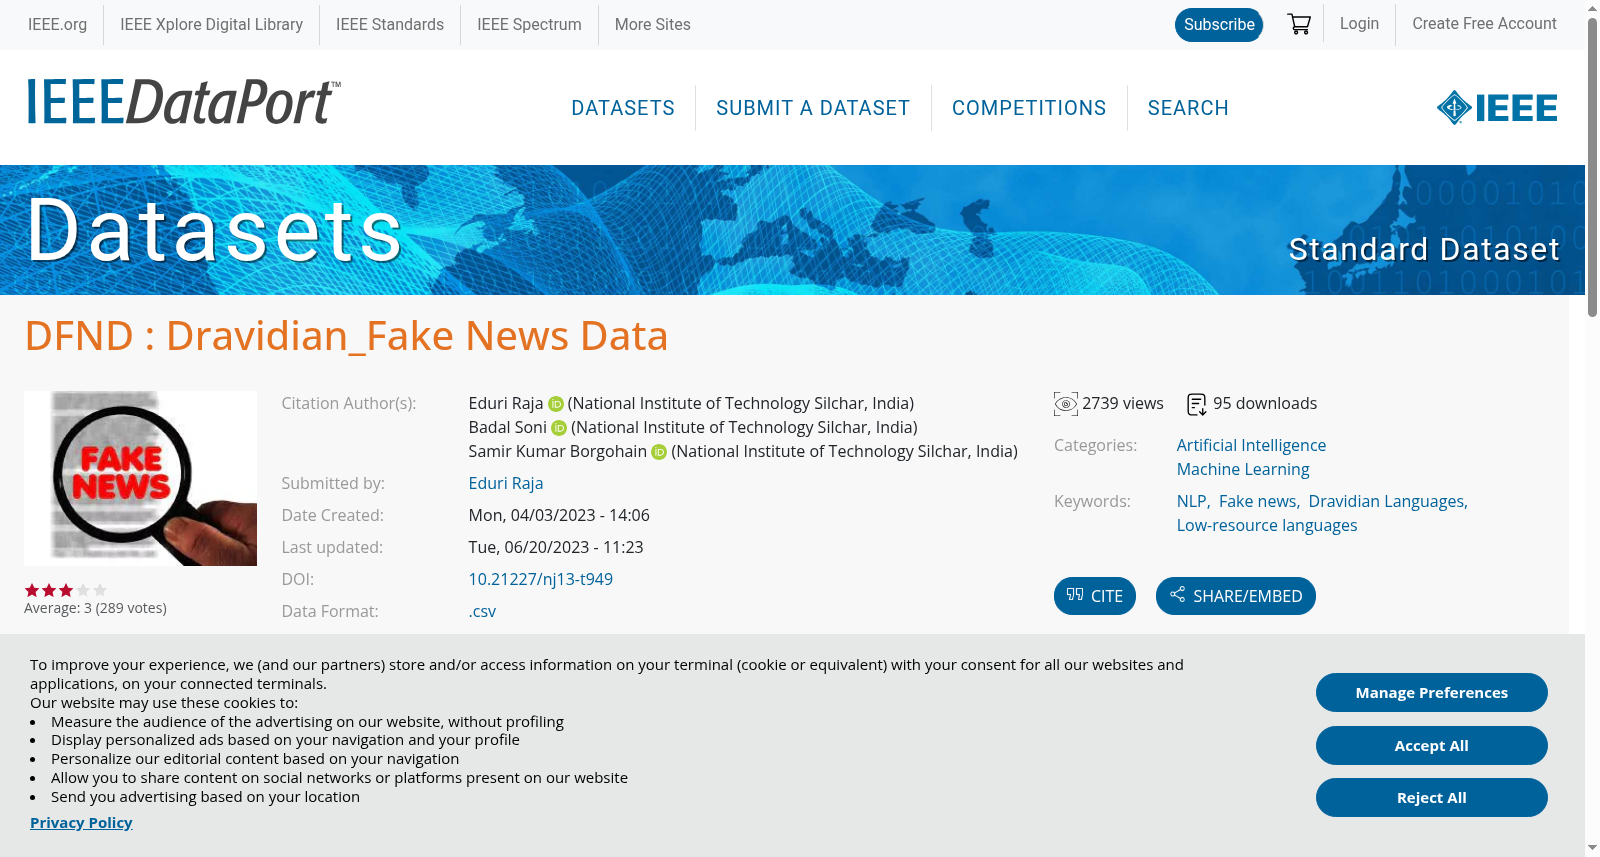Click the Dravidian Languages keyword
Image resolution: width=1600 pixels, height=857 pixels.
pyautogui.click(x=1387, y=501)
